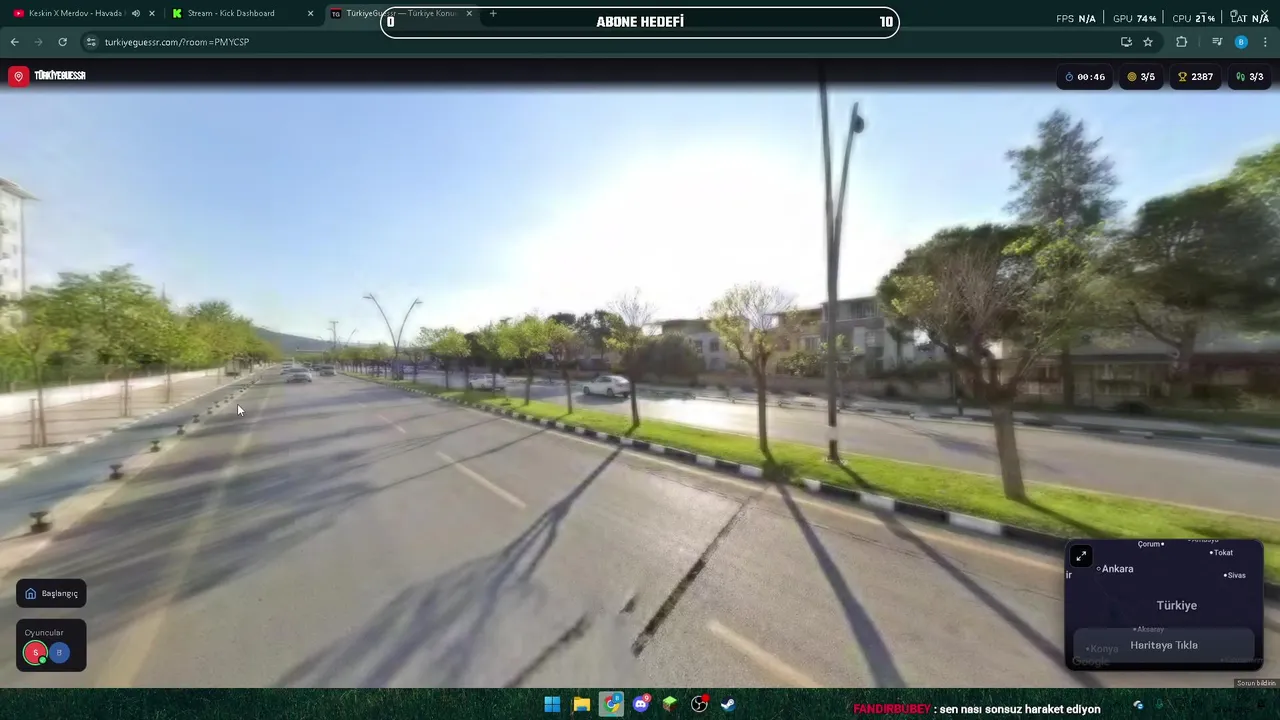
Task: Reload the TürkiyeGuessr page
Action: tap(62, 42)
